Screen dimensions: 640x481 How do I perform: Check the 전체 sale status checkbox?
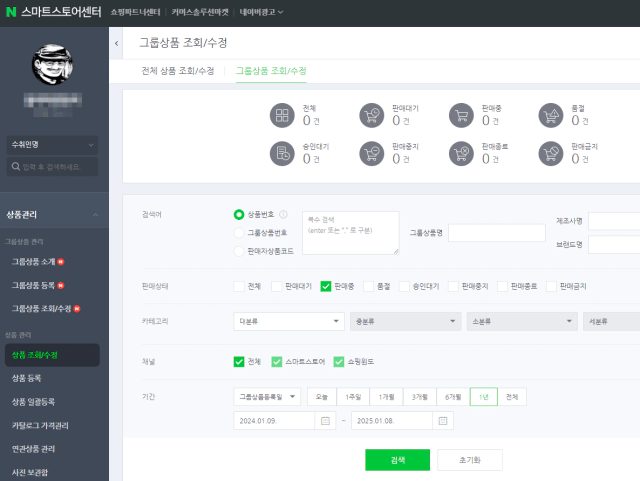click(239, 286)
